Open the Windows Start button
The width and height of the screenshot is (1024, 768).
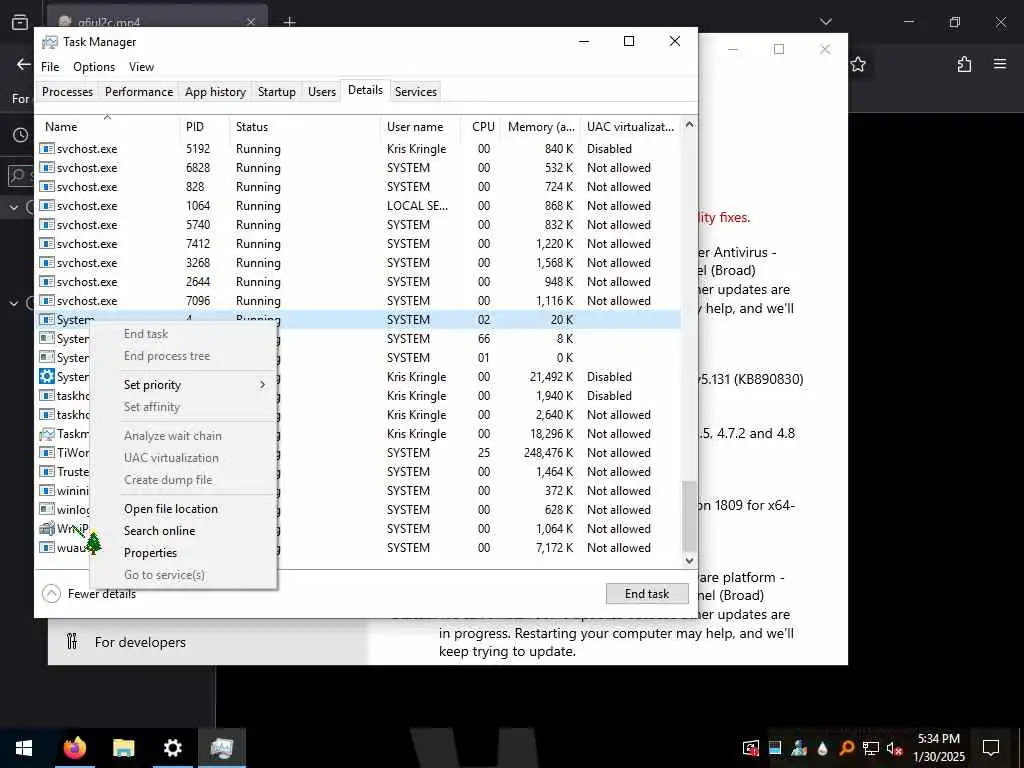(x=24, y=748)
